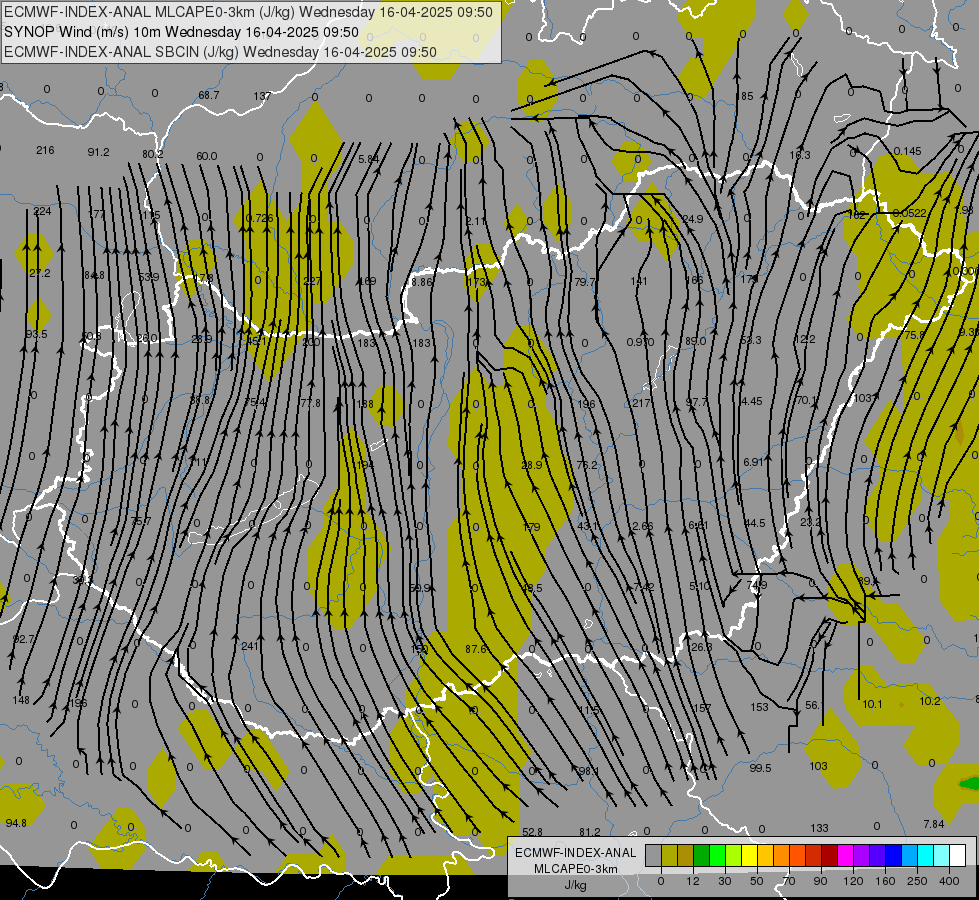Select the map value 24.9
Screen dimensions: 979x900
(693, 219)
